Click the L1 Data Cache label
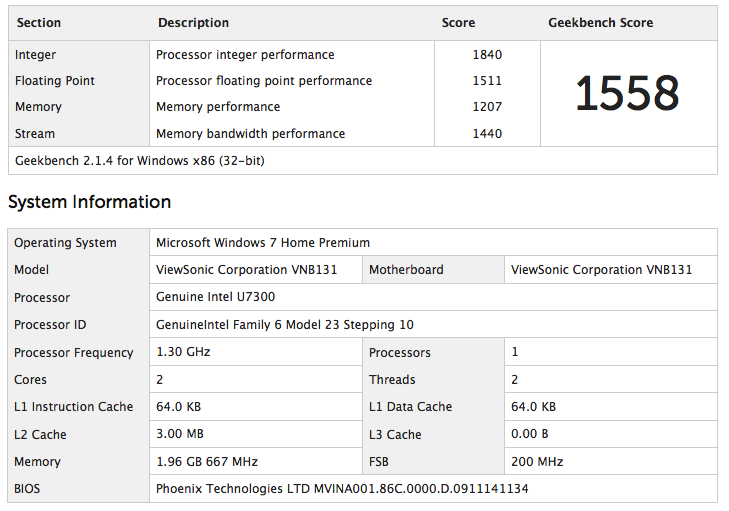729x511 pixels. [410, 407]
